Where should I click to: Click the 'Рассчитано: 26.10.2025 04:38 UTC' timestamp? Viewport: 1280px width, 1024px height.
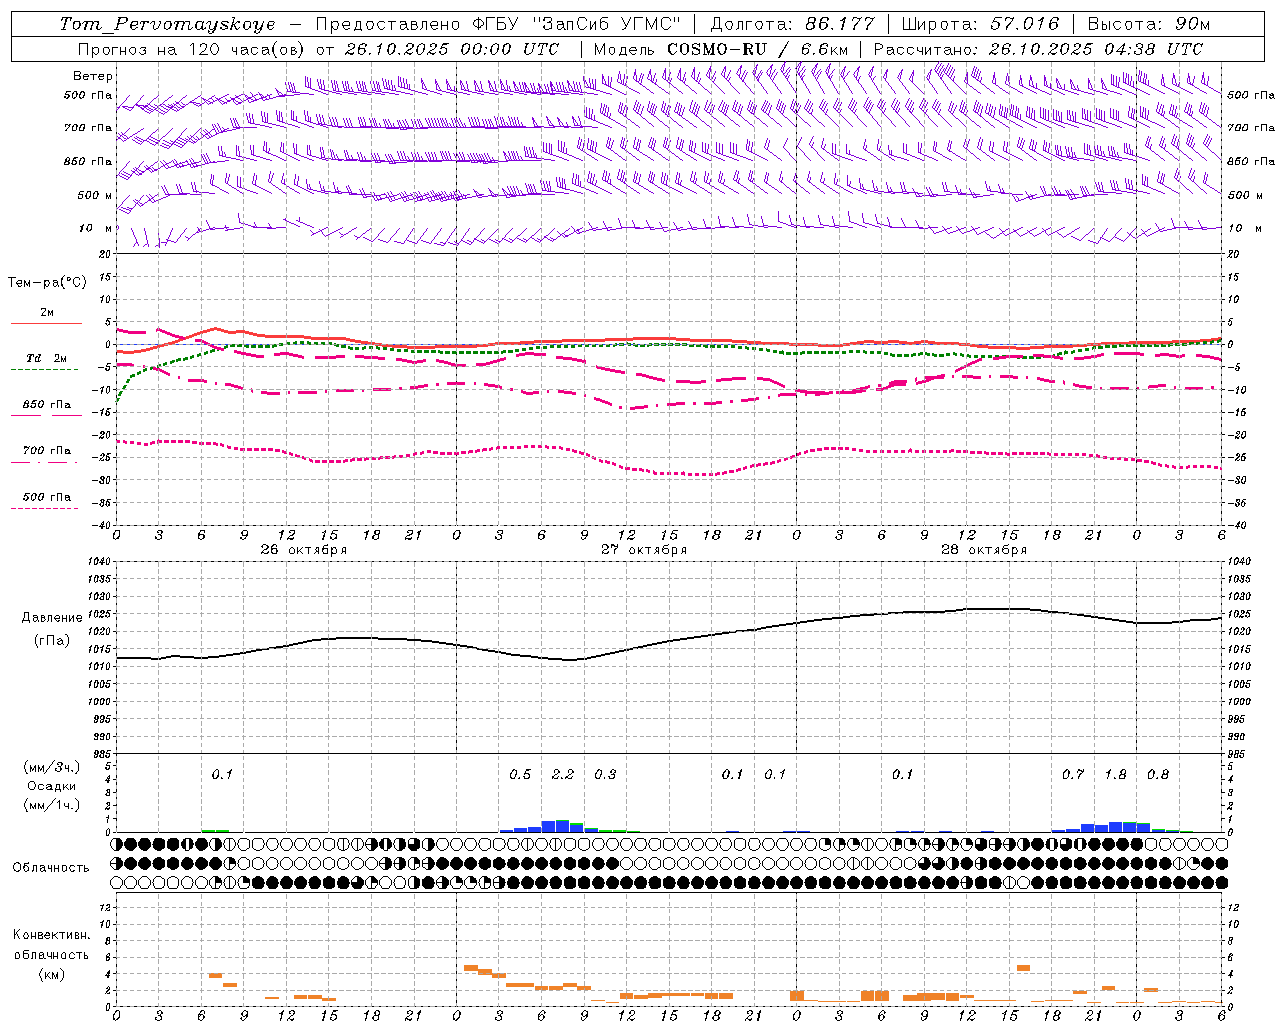[x=1038, y=49]
